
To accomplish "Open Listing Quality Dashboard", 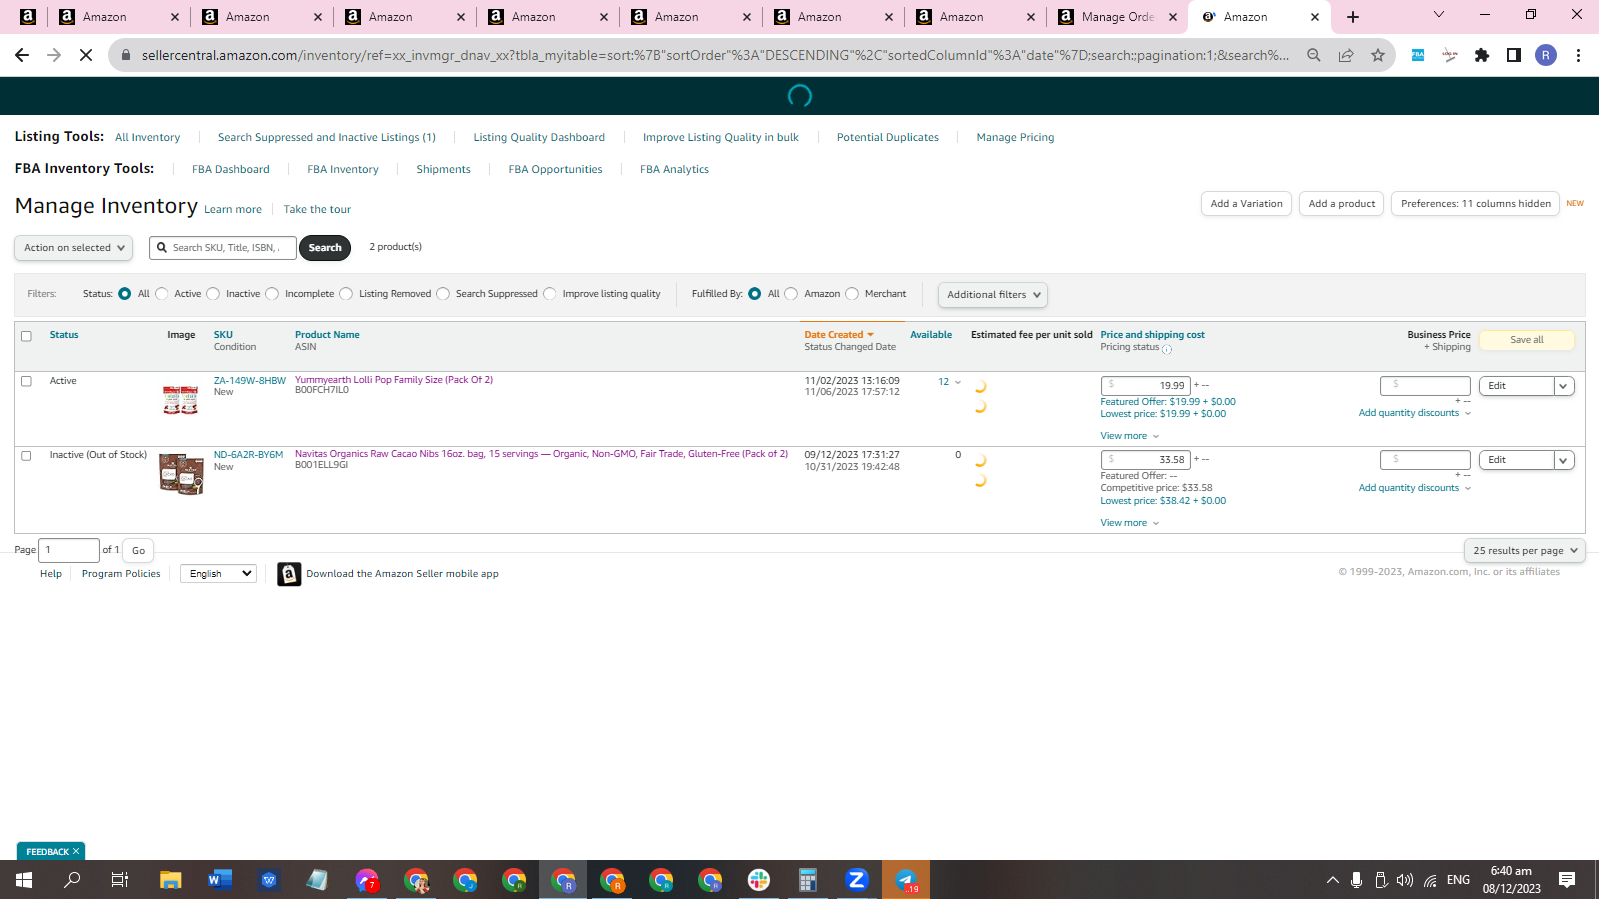I will click(539, 138).
